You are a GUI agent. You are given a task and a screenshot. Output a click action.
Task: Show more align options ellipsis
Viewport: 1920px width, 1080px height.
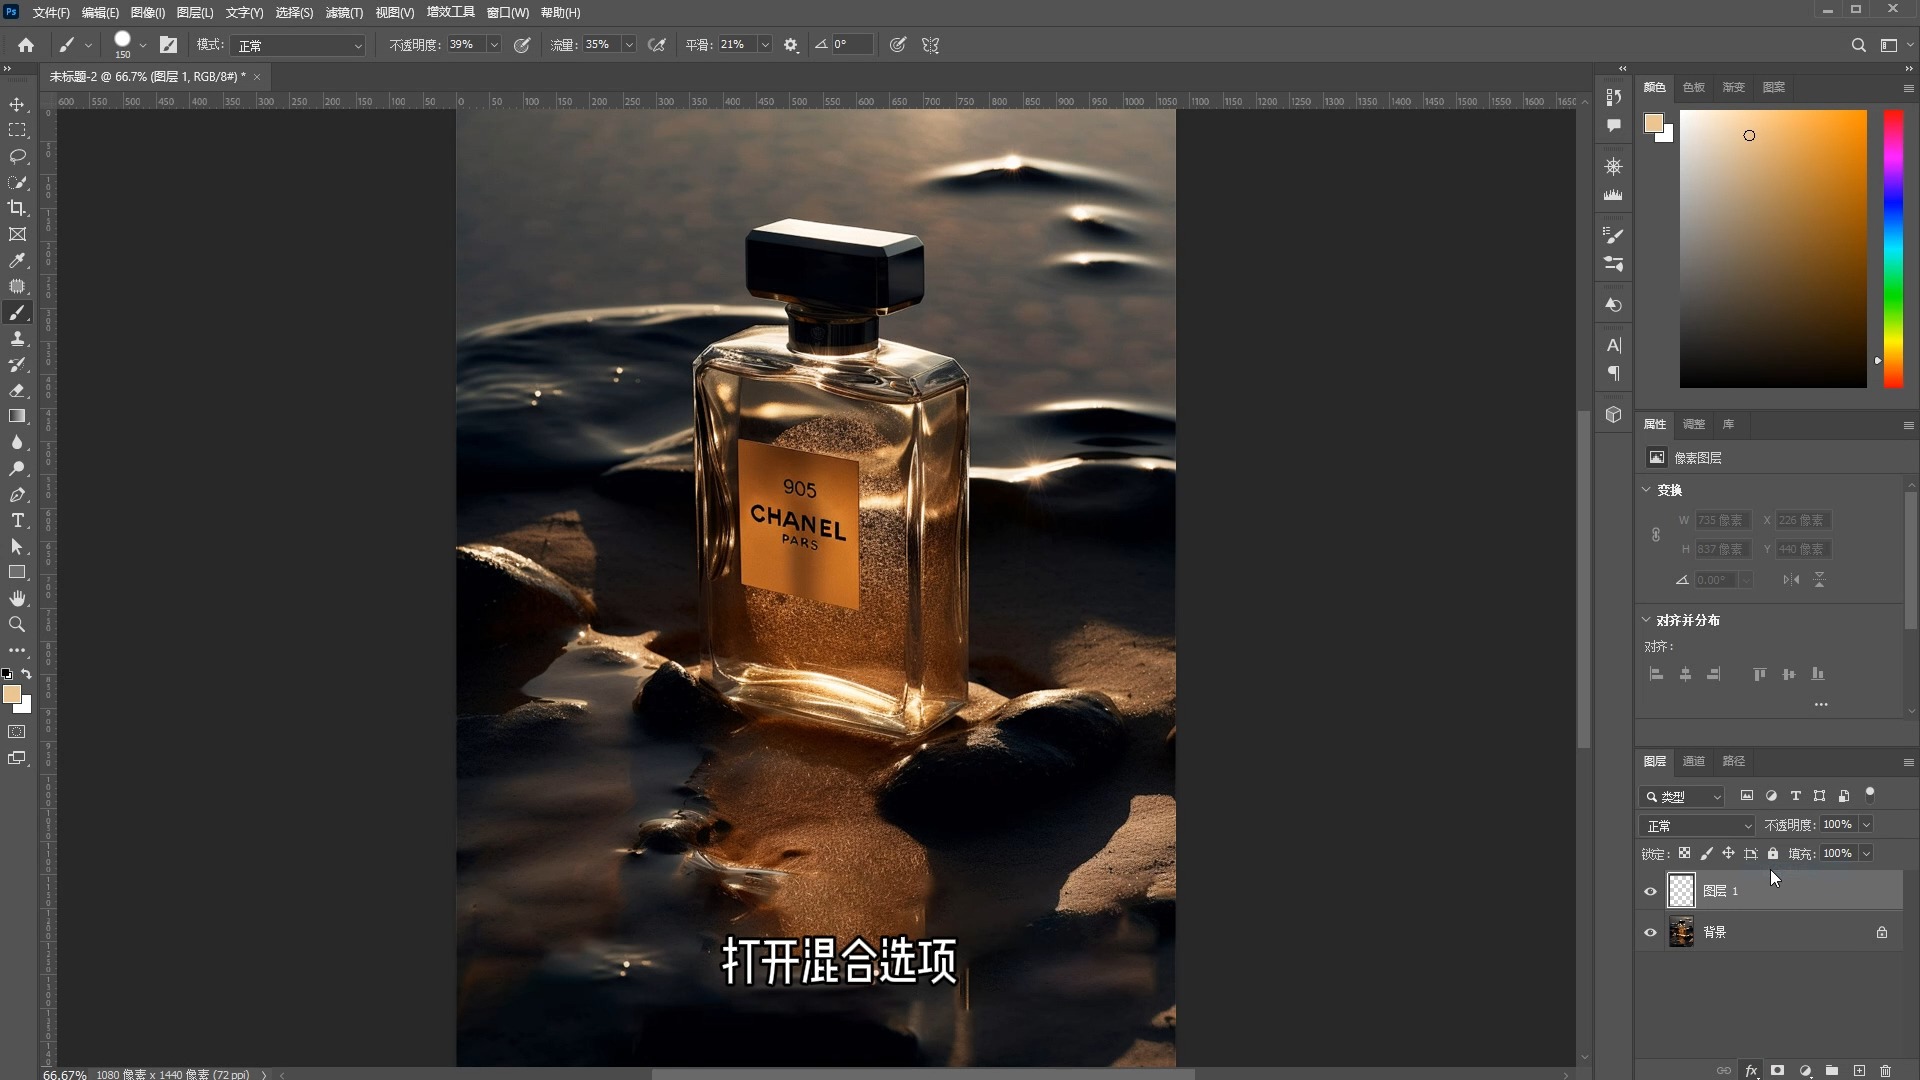(1821, 705)
